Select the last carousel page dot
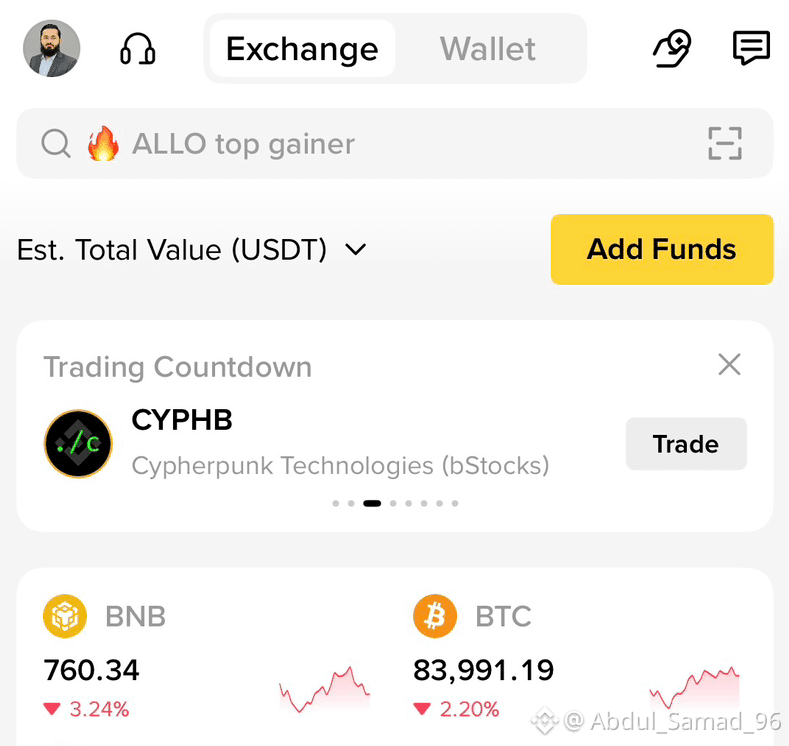This screenshot has height=746, width=789. coord(455,503)
